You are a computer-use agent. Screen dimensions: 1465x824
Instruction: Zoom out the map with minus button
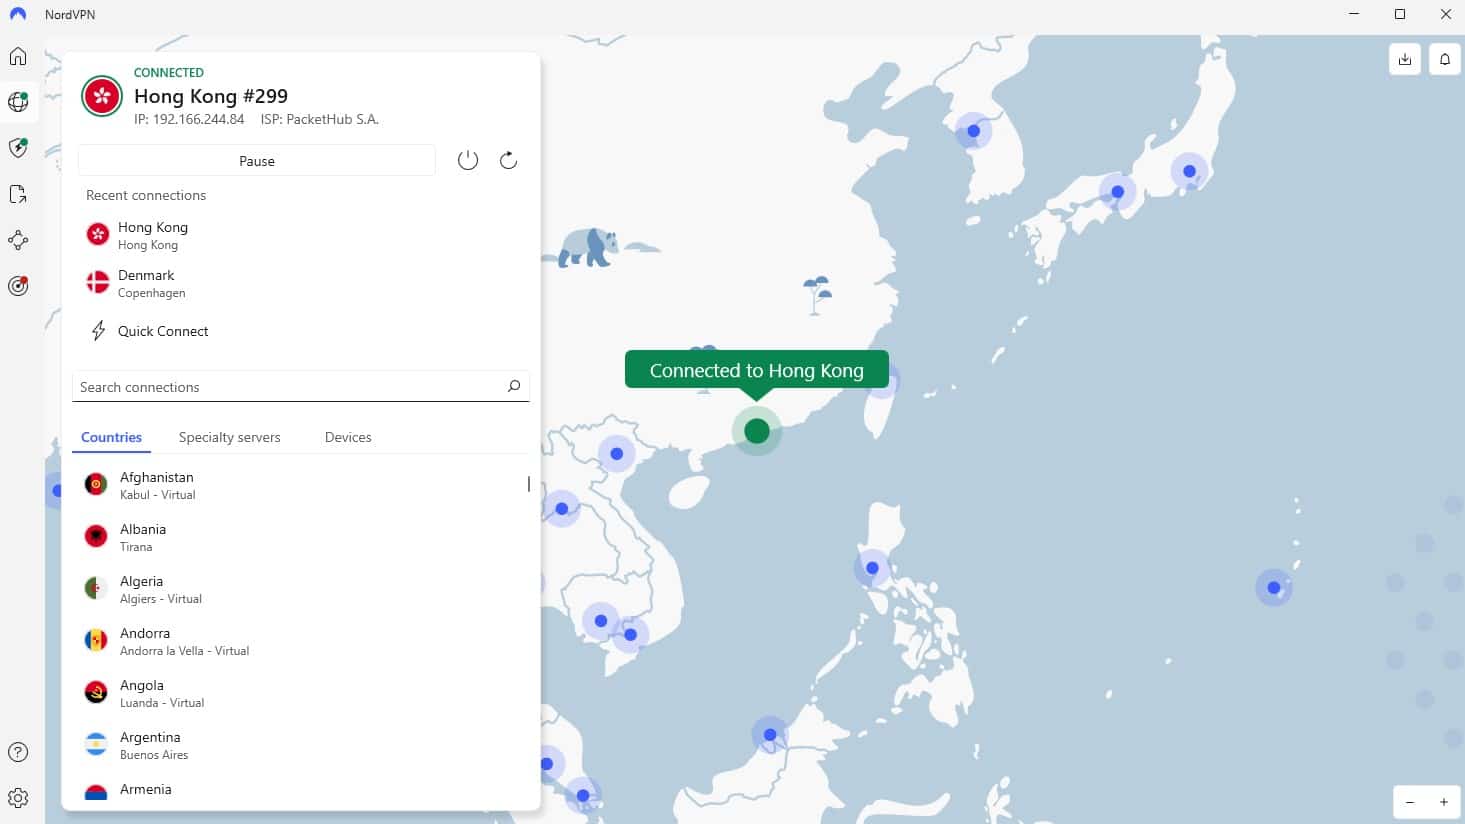pyautogui.click(x=1410, y=802)
